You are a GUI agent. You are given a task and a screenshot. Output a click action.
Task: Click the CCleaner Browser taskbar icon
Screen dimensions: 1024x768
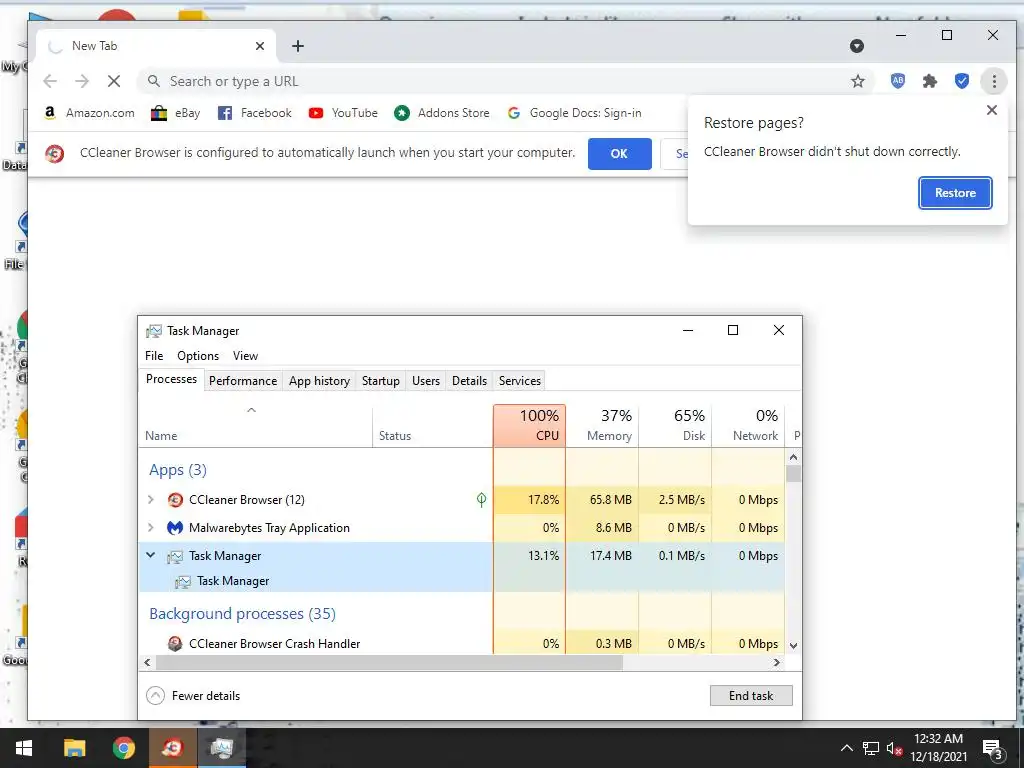click(172, 748)
